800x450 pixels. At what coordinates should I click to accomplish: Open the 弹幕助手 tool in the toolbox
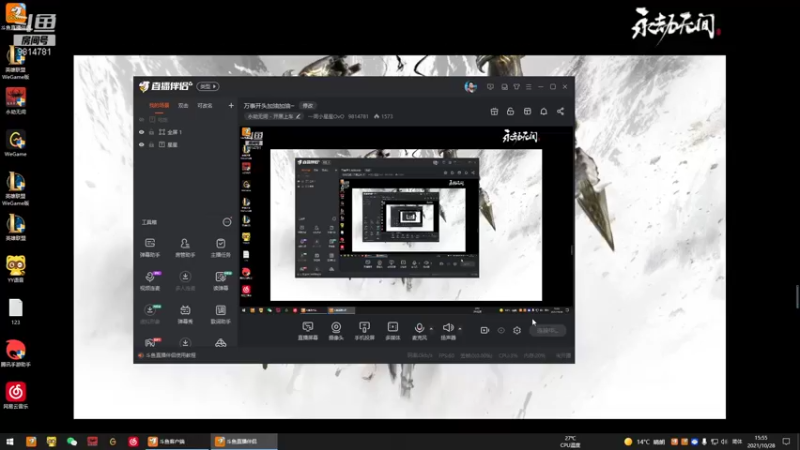149,247
